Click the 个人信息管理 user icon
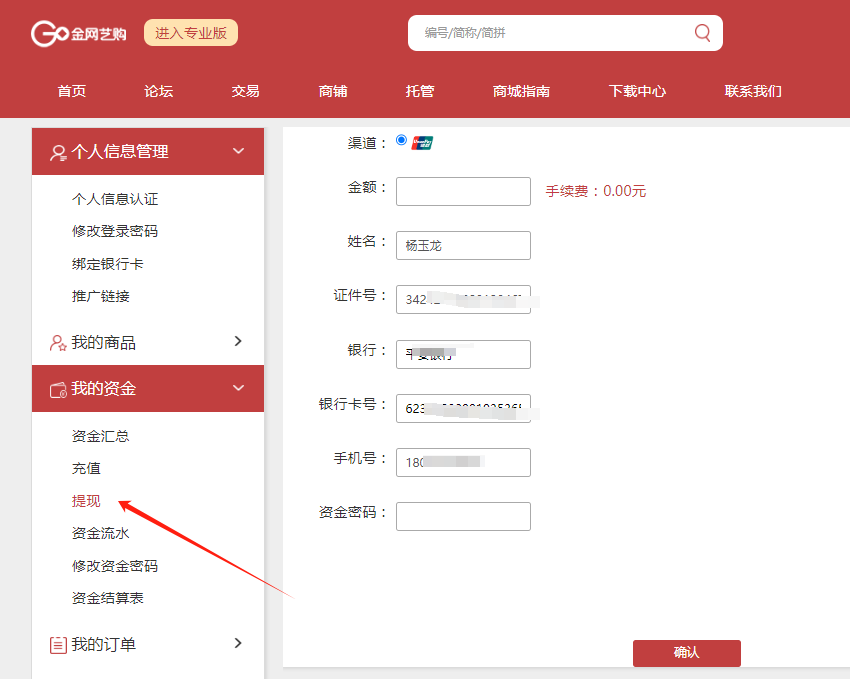 tap(58, 152)
